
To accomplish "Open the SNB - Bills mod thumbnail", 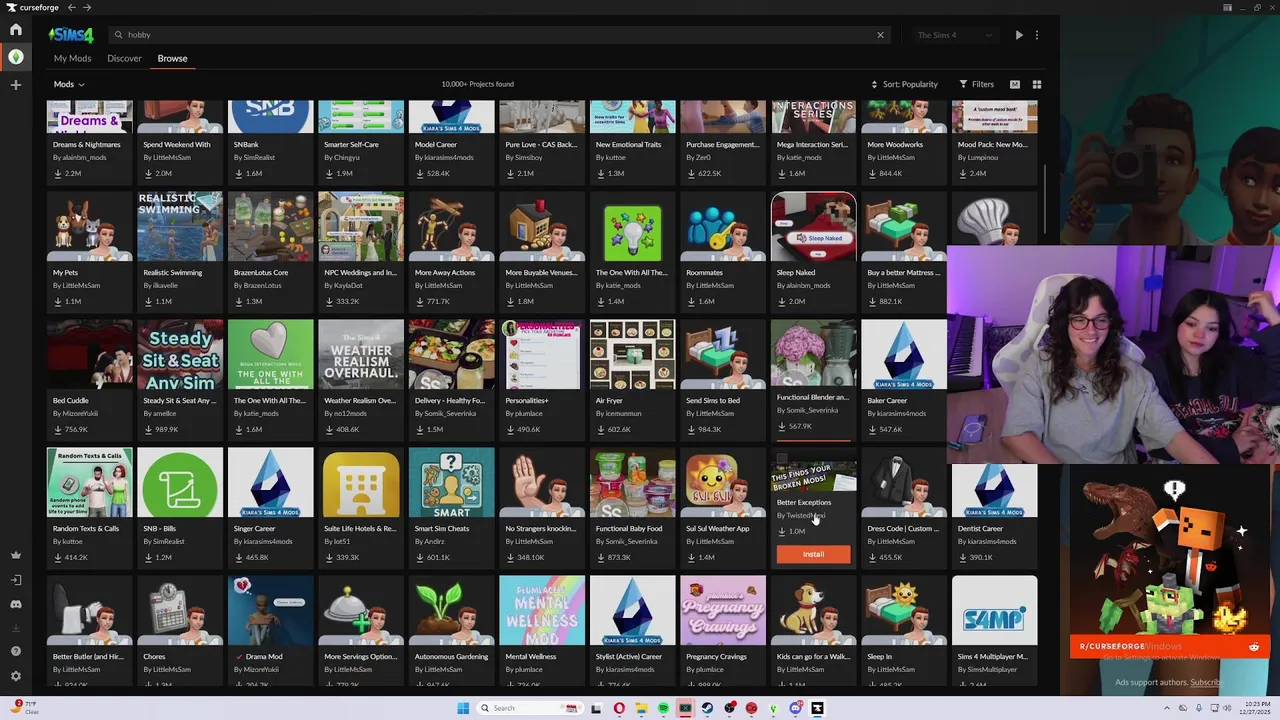I will pyautogui.click(x=180, y=483).
